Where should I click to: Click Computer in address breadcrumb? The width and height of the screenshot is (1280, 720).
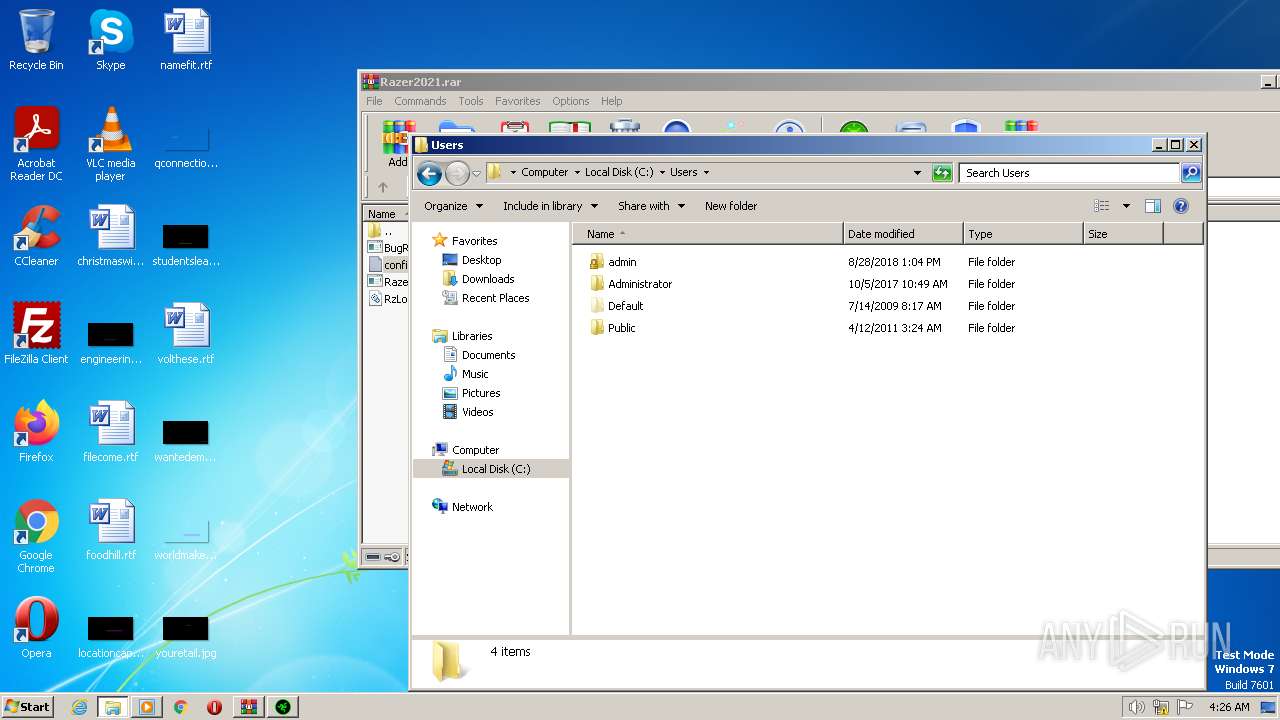click(544, 172)
